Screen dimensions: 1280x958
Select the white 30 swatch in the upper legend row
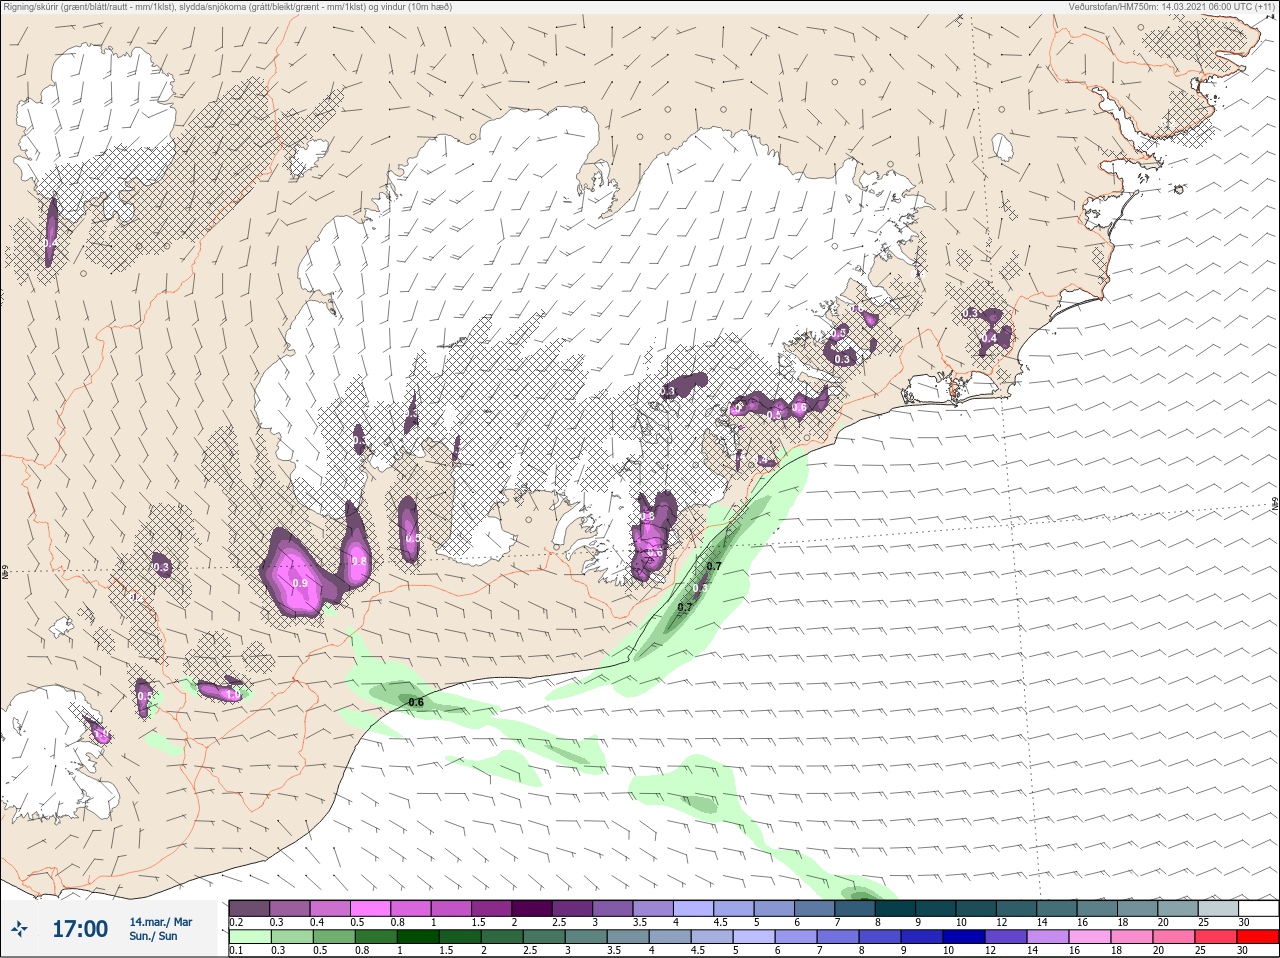(1258, 908)
